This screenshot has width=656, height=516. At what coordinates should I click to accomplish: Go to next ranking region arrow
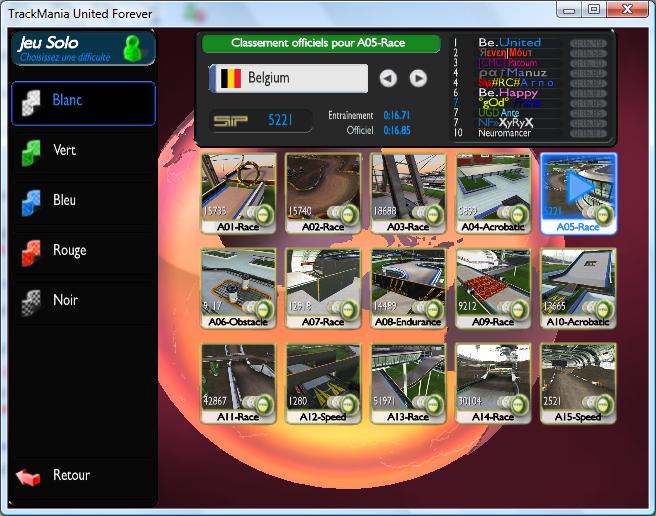point(418,78)
